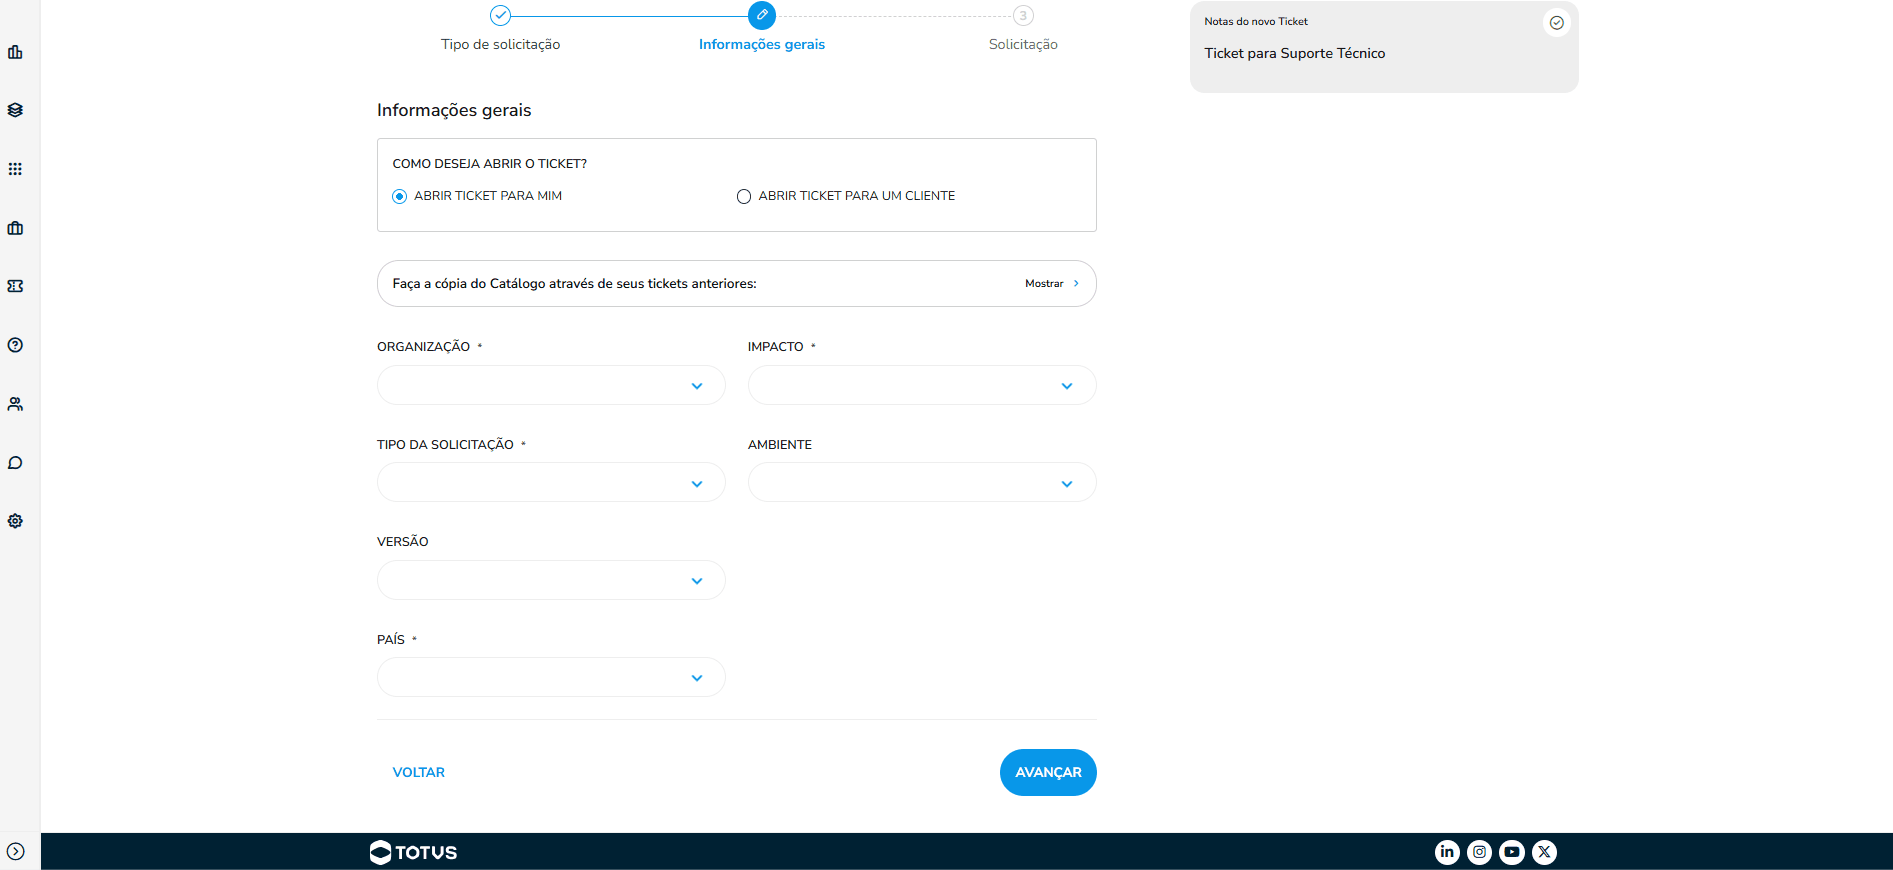The image size is (1893, 870).
Task: Open the stacked layers sidebar icon
Action: 15,110
